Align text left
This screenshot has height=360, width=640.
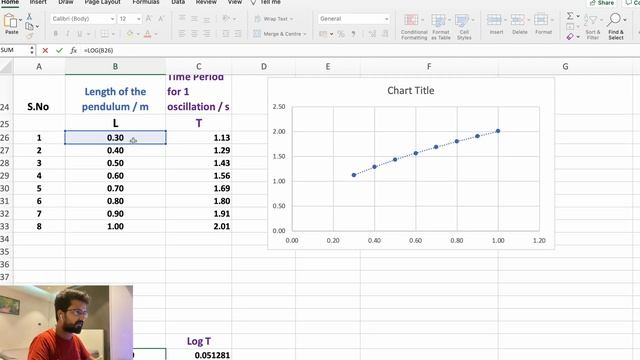click(182, 34)
